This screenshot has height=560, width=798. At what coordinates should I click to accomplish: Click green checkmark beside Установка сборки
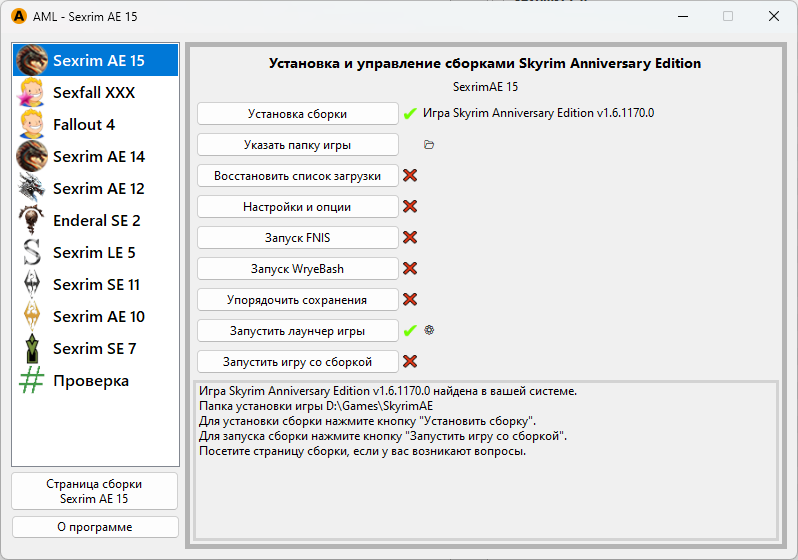(410, 114)
